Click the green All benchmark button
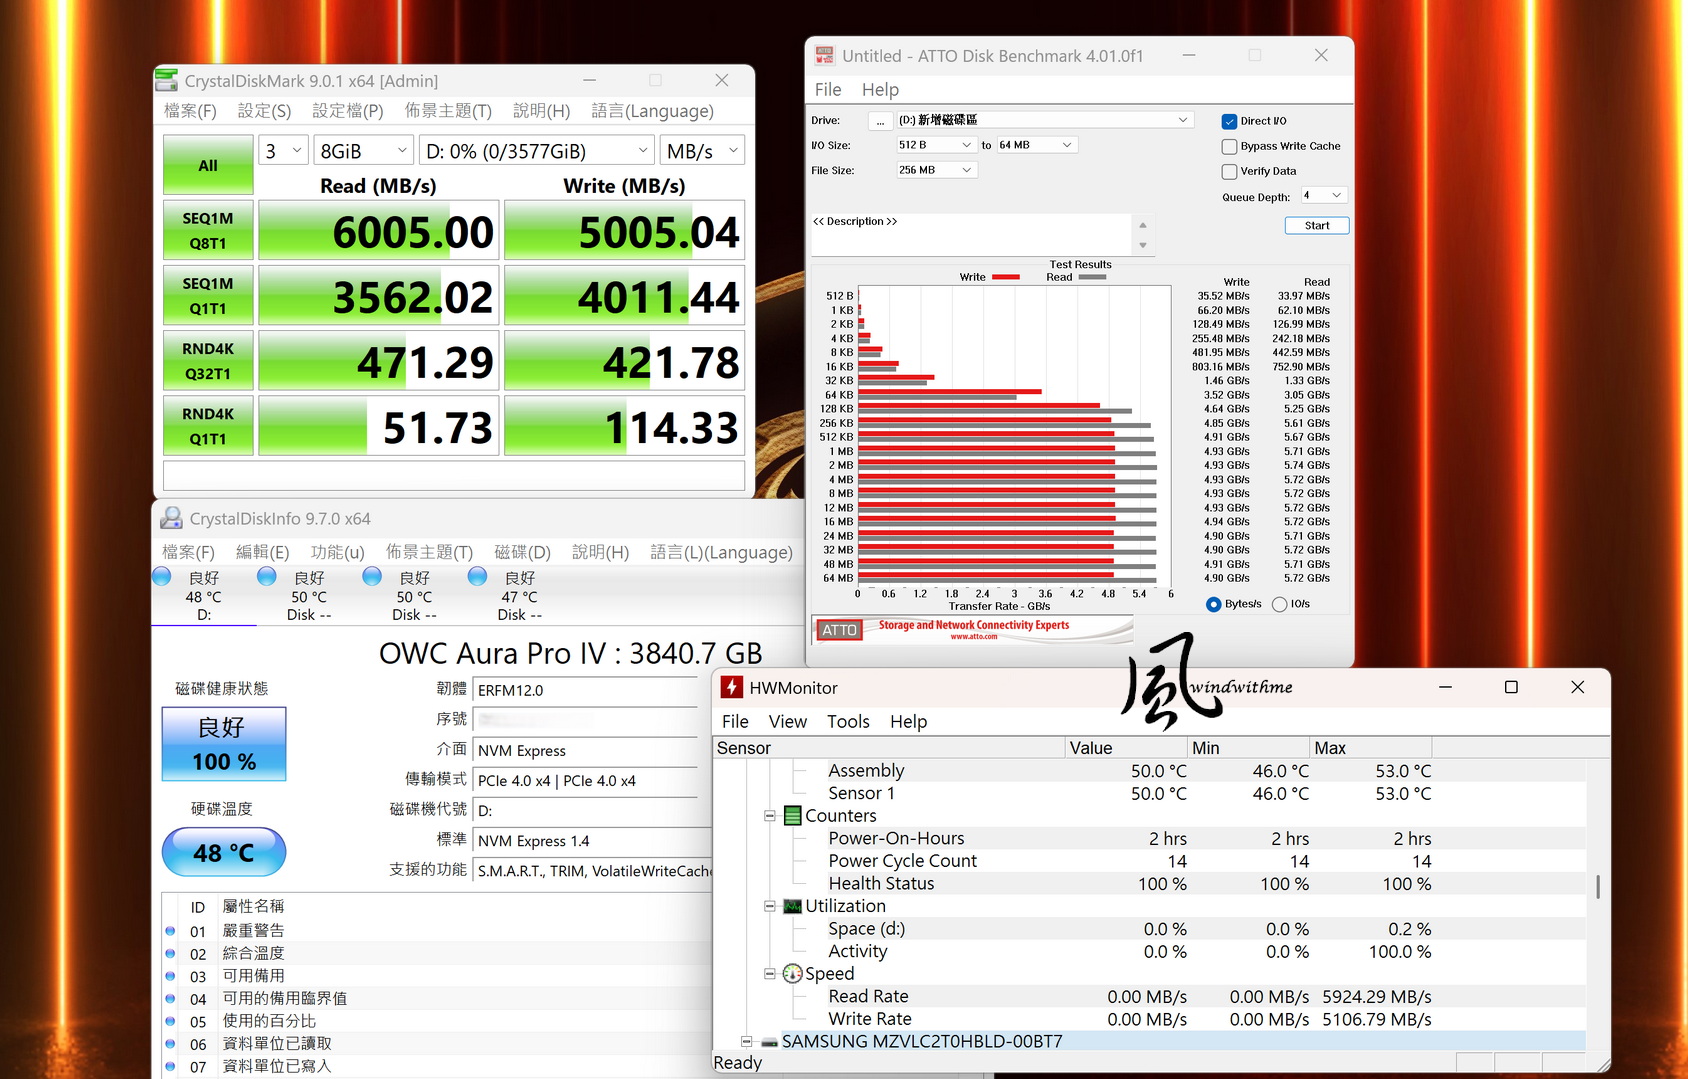1688x1079 pixels. click(x=208, y=165)
